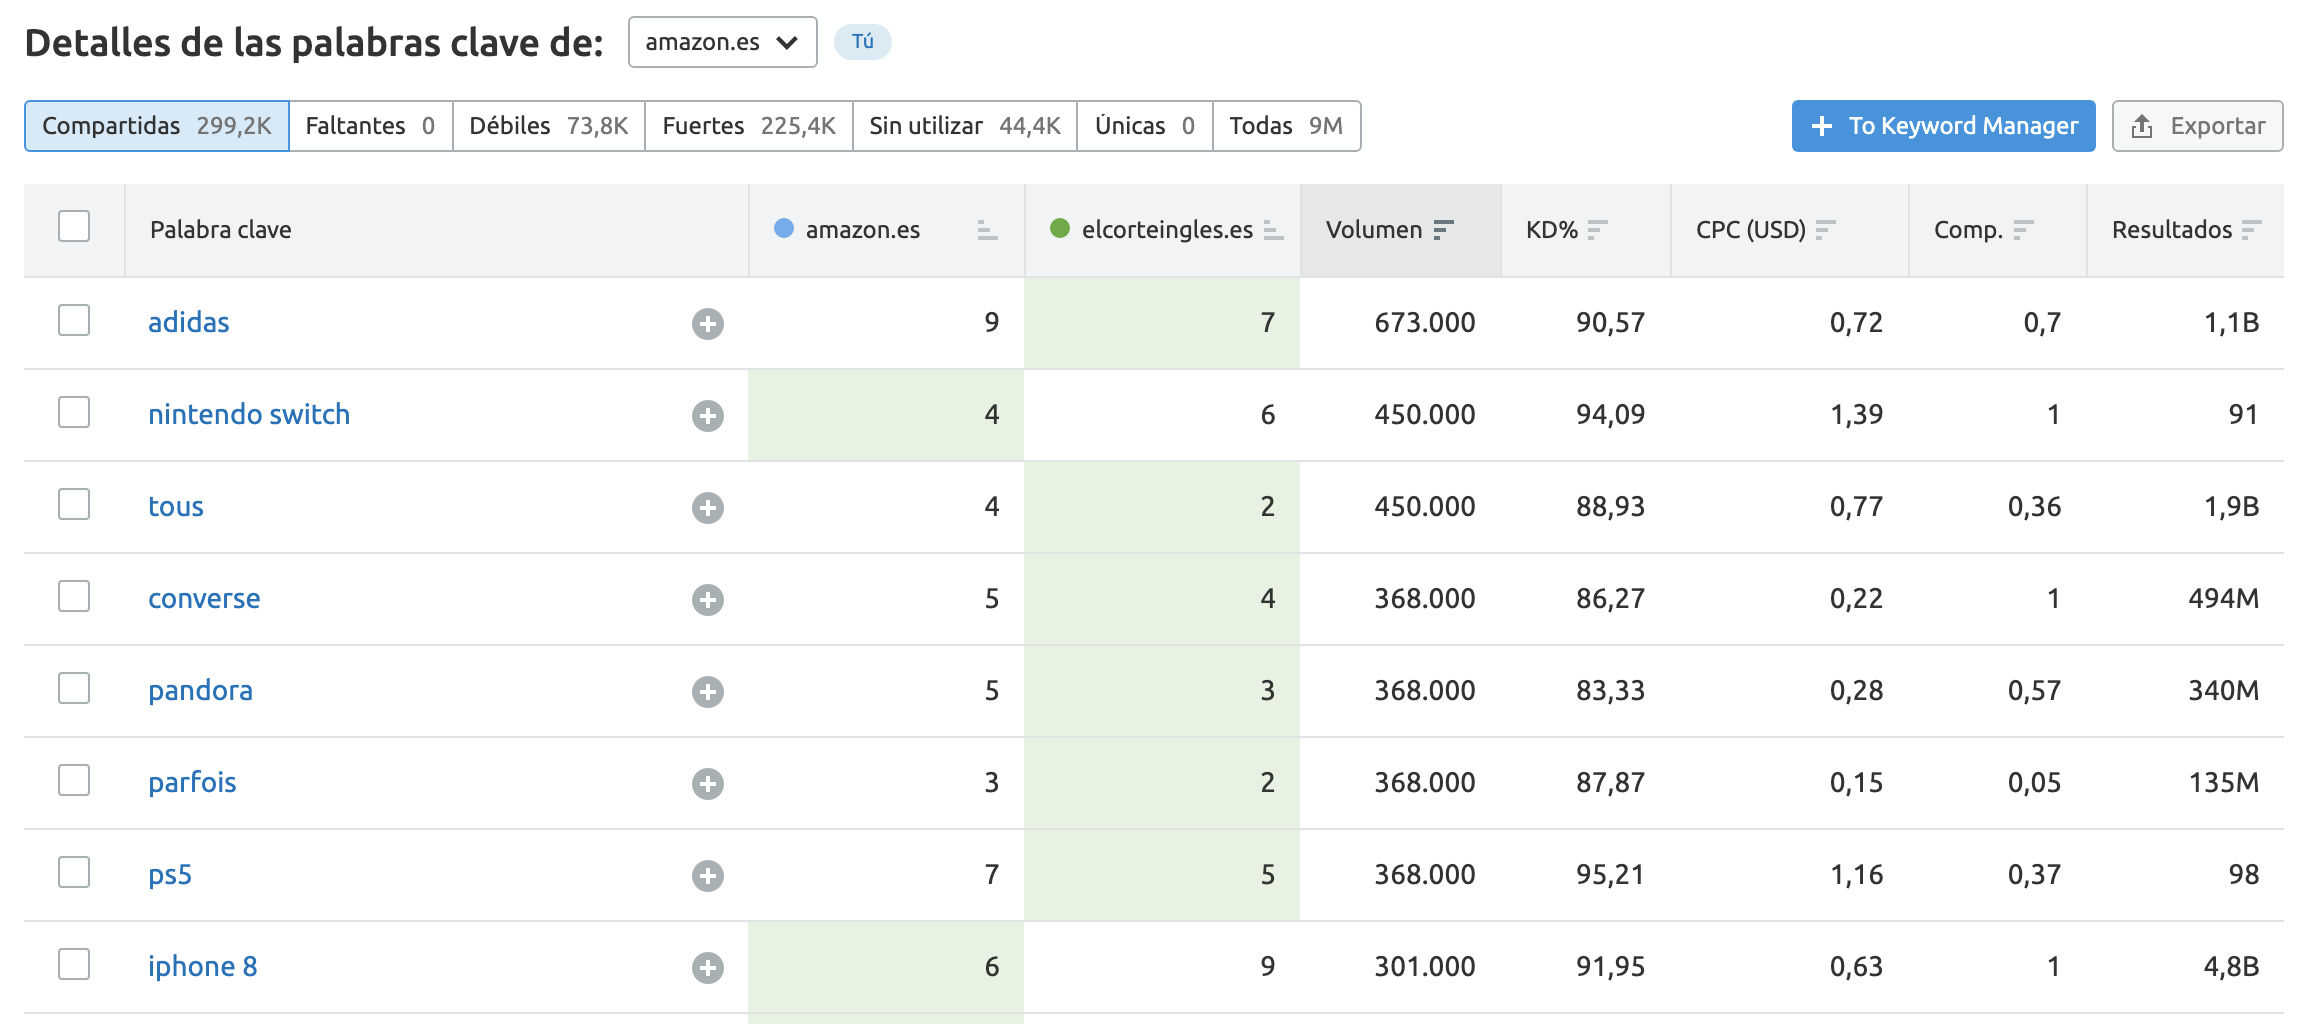The width and height of the screenshot is (2302, 1024).
Task: Show the Todas keywords tab
Action: pyautogui.click(x=1287, y=126)
